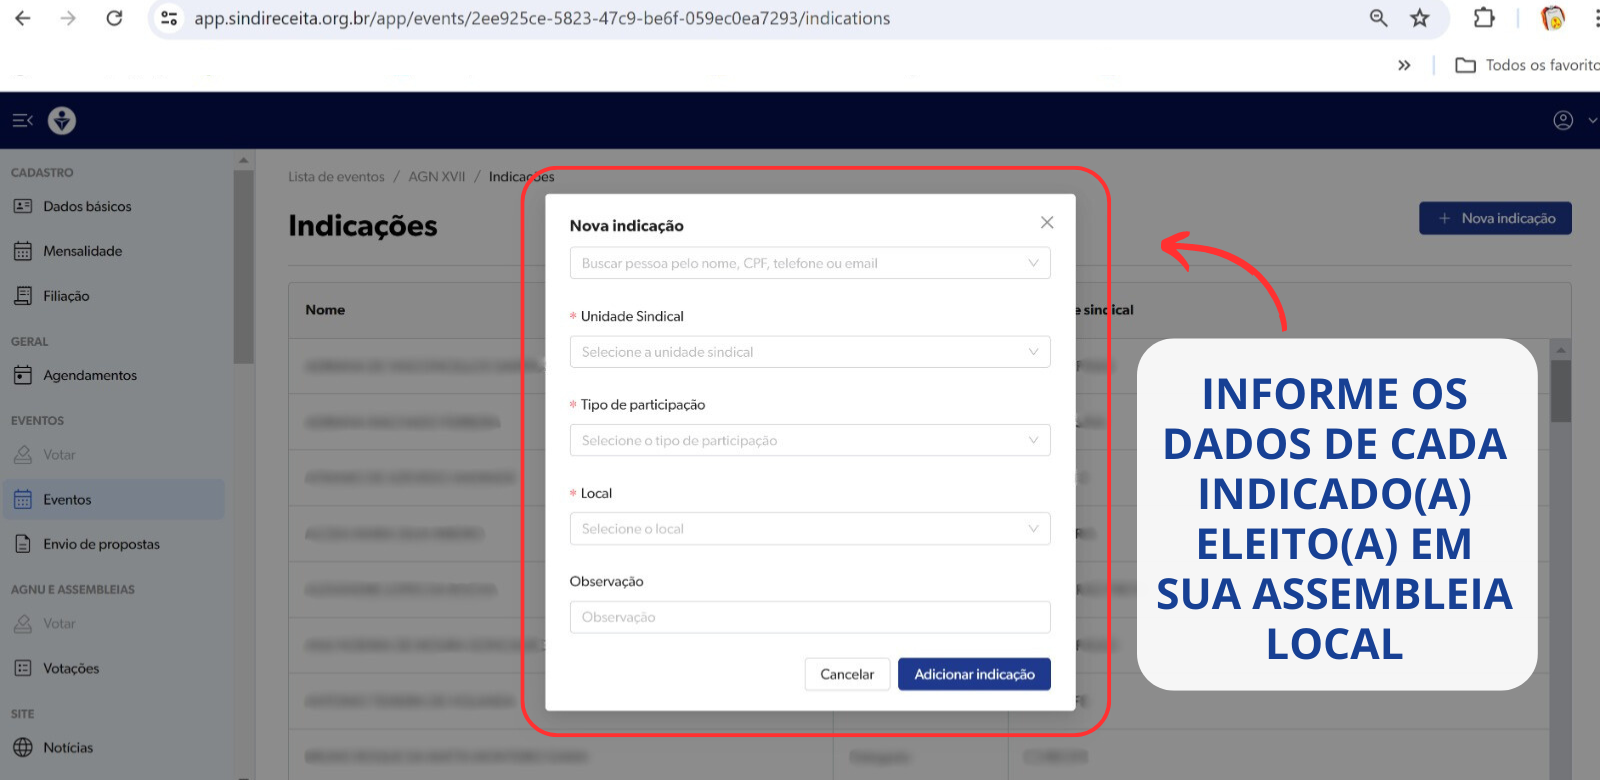The image size is (1600, 780).
Task: Click the person search field
Action: [800, 263]
